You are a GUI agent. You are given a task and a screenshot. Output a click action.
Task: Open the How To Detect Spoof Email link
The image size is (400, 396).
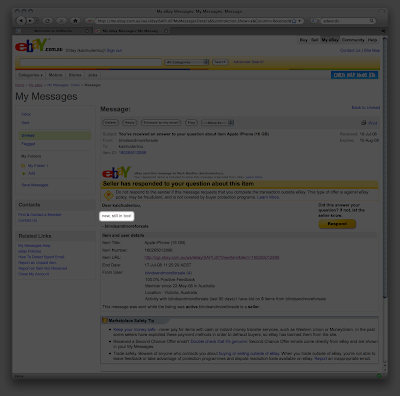(41, 257)
